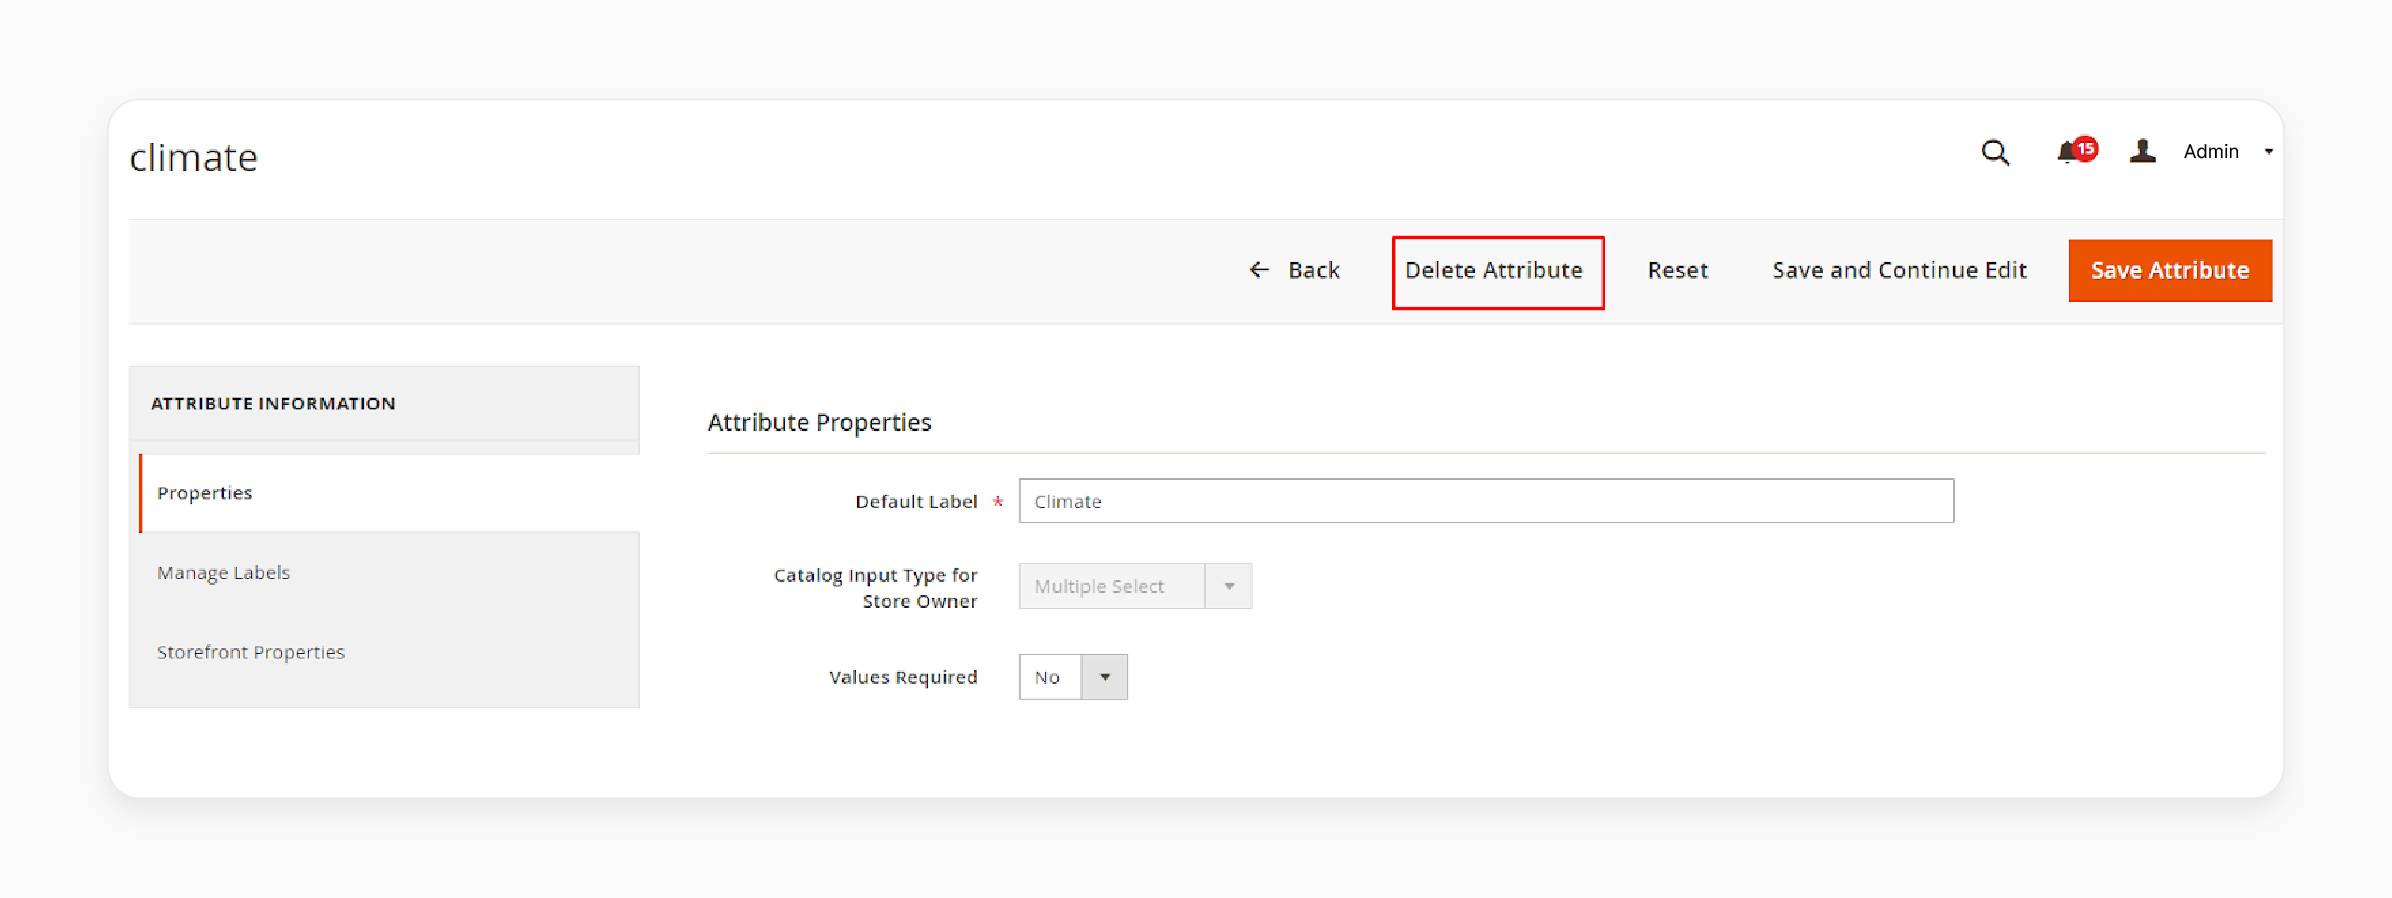Expand the Admin account dropdown arrow
Image resolution: width=2392 pixels, height=898 pixels.
(x=2269, y=152)
